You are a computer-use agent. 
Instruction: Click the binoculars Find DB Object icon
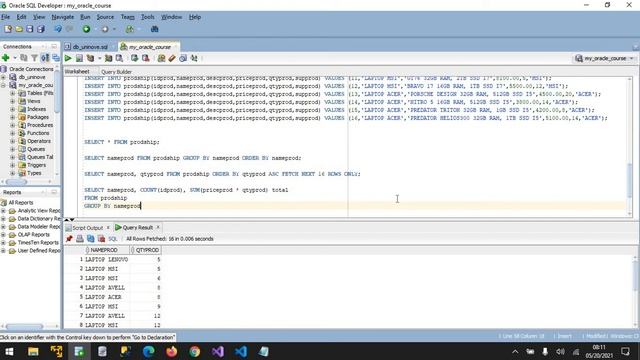point(154,29)
